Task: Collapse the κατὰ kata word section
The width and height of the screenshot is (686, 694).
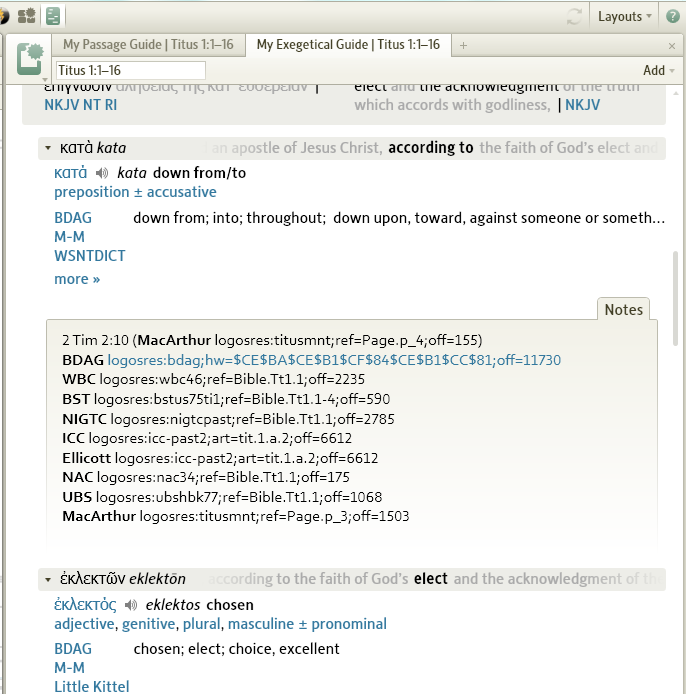Action: [x=48, y=148]
